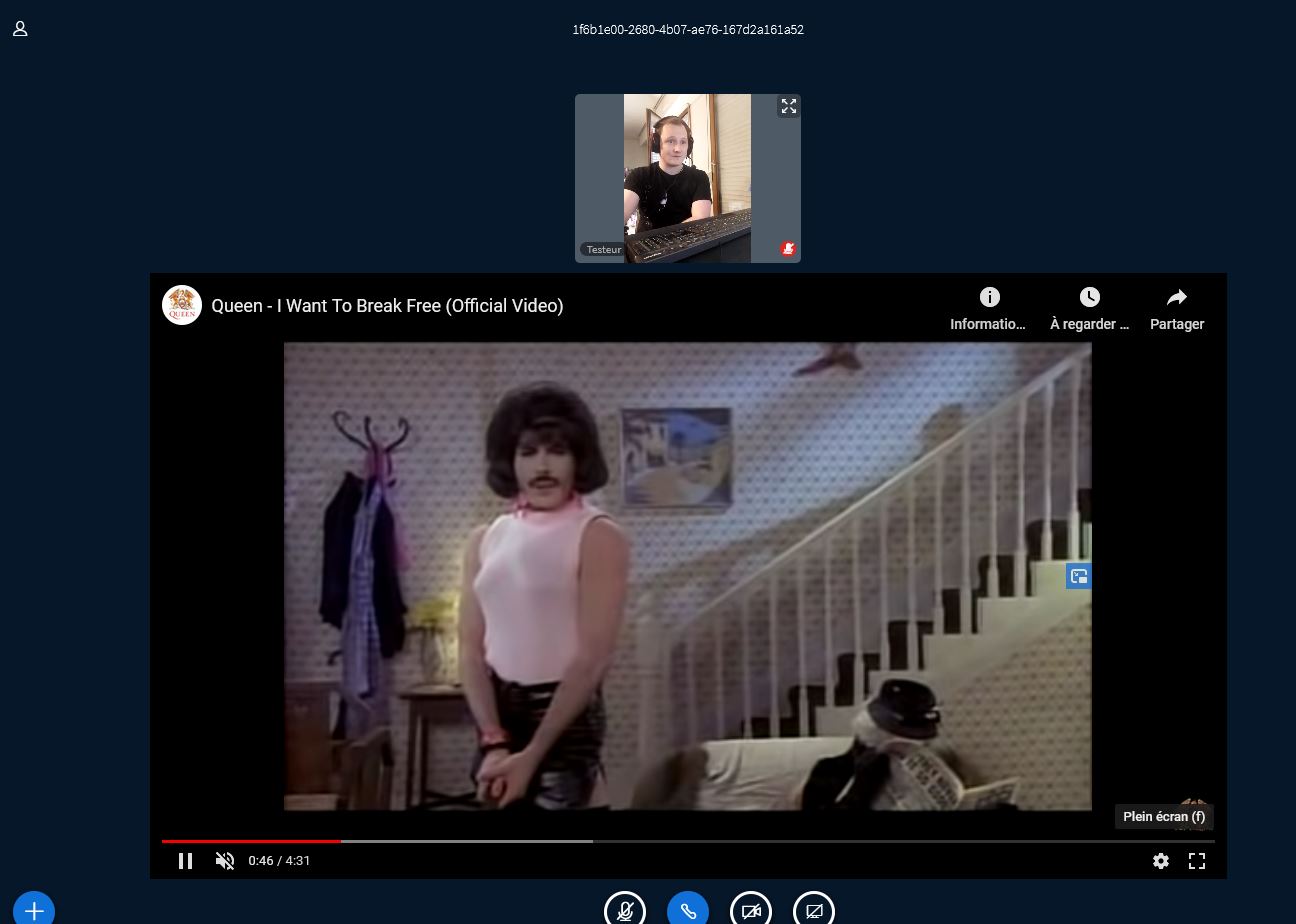This screenshot has width=1296, height=924.
Task: Toggle screen sharing in the call bar
Action: coord(814,909)
